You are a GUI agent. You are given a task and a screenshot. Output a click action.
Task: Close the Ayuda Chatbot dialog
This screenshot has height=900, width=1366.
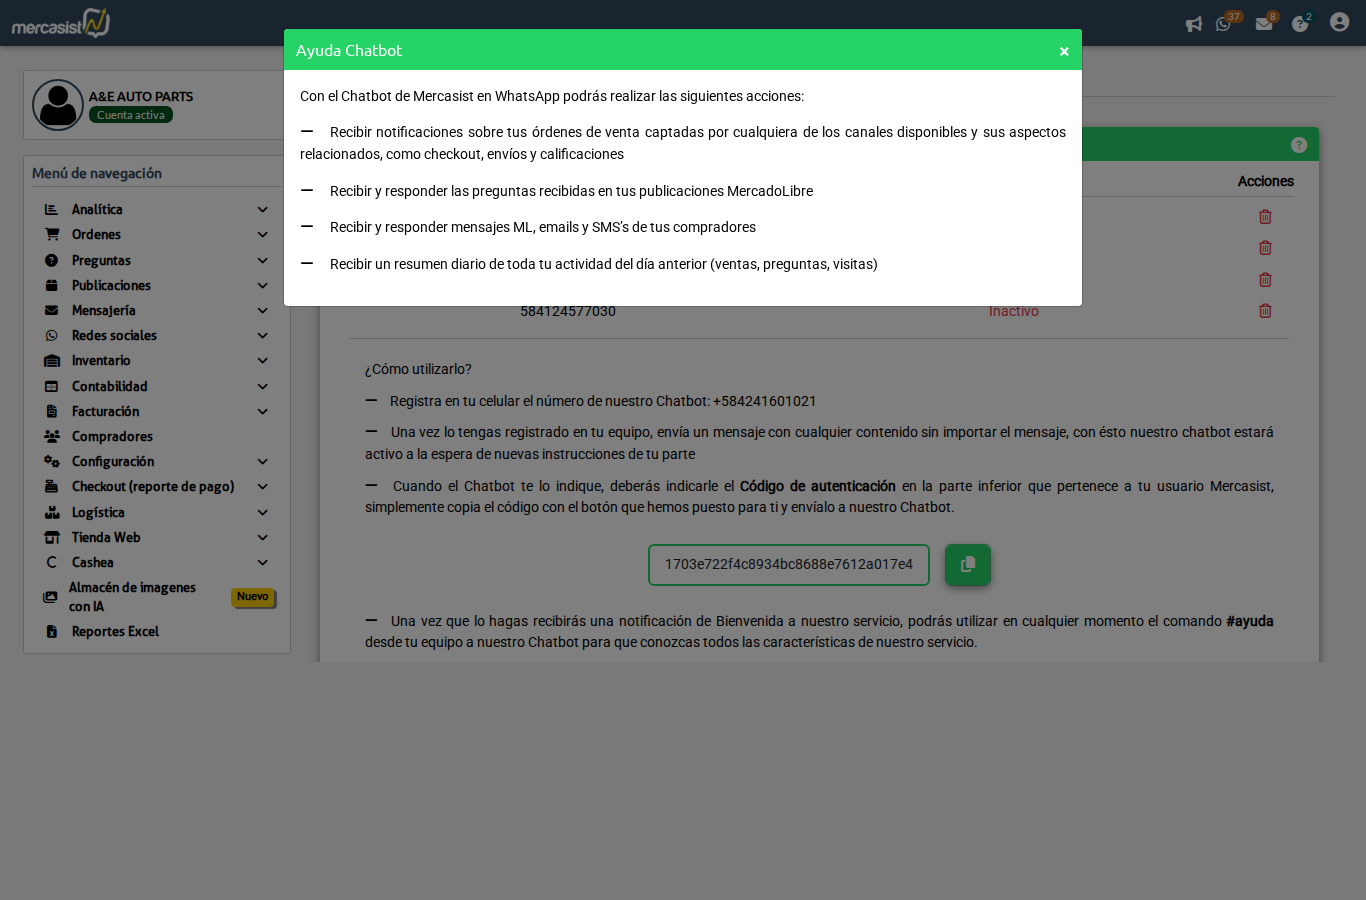(1064, 50)
